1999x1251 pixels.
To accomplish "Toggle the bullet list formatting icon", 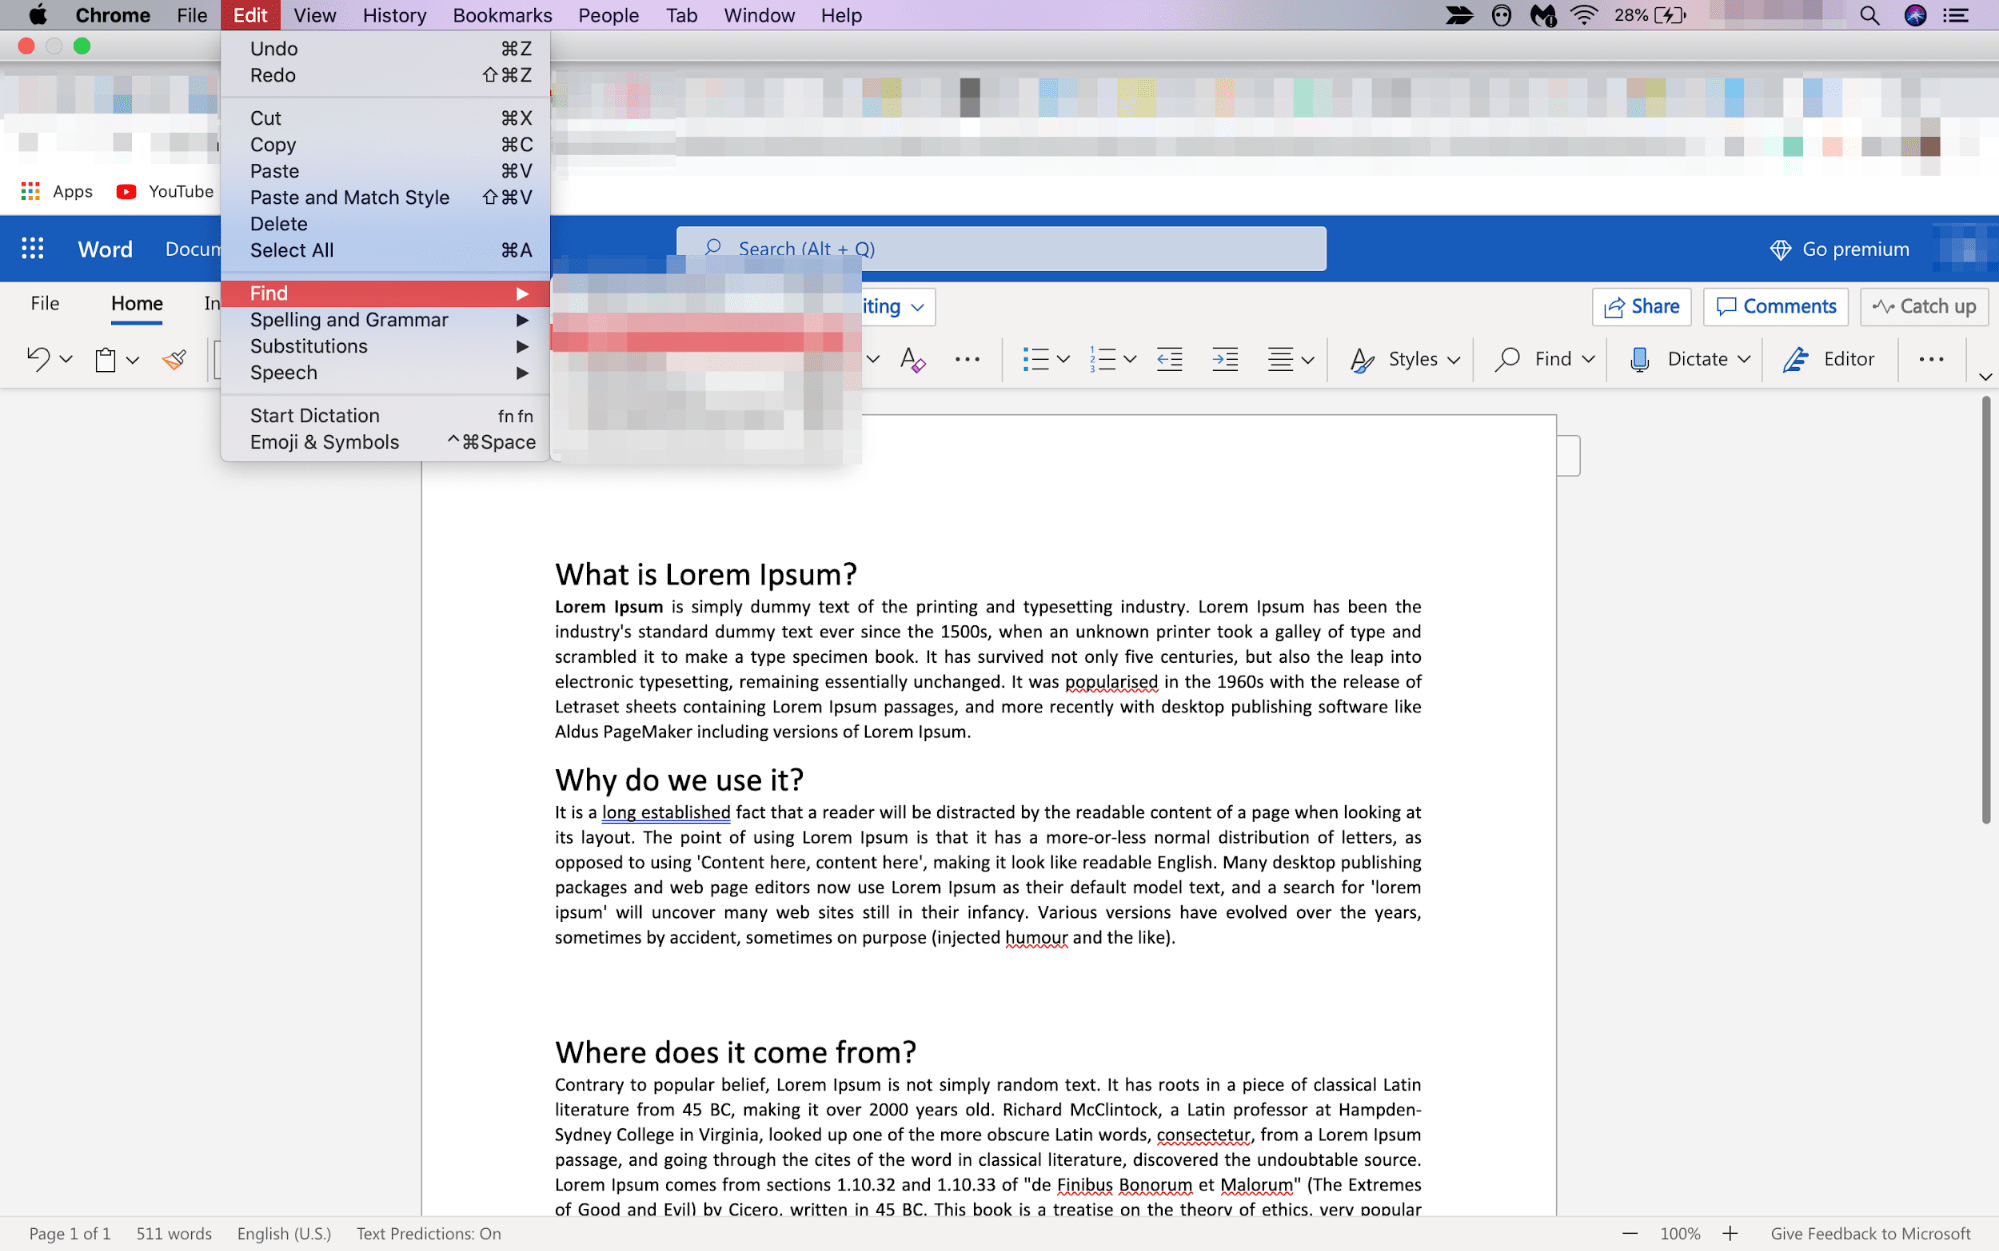I will (1035, 359).
